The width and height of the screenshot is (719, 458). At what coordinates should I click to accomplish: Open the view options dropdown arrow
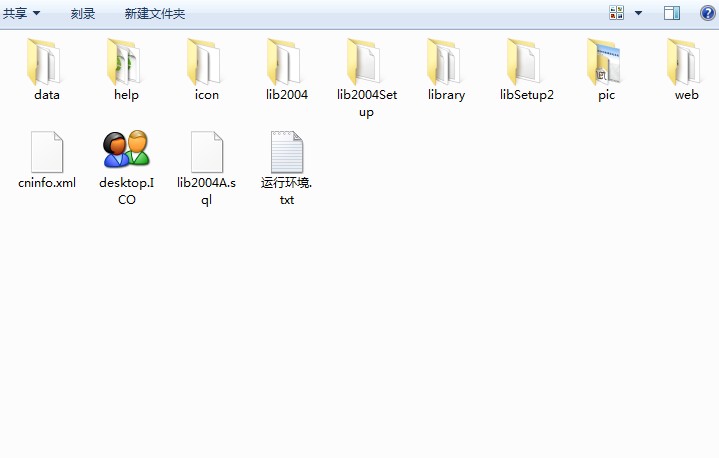[x=638, y=13]
